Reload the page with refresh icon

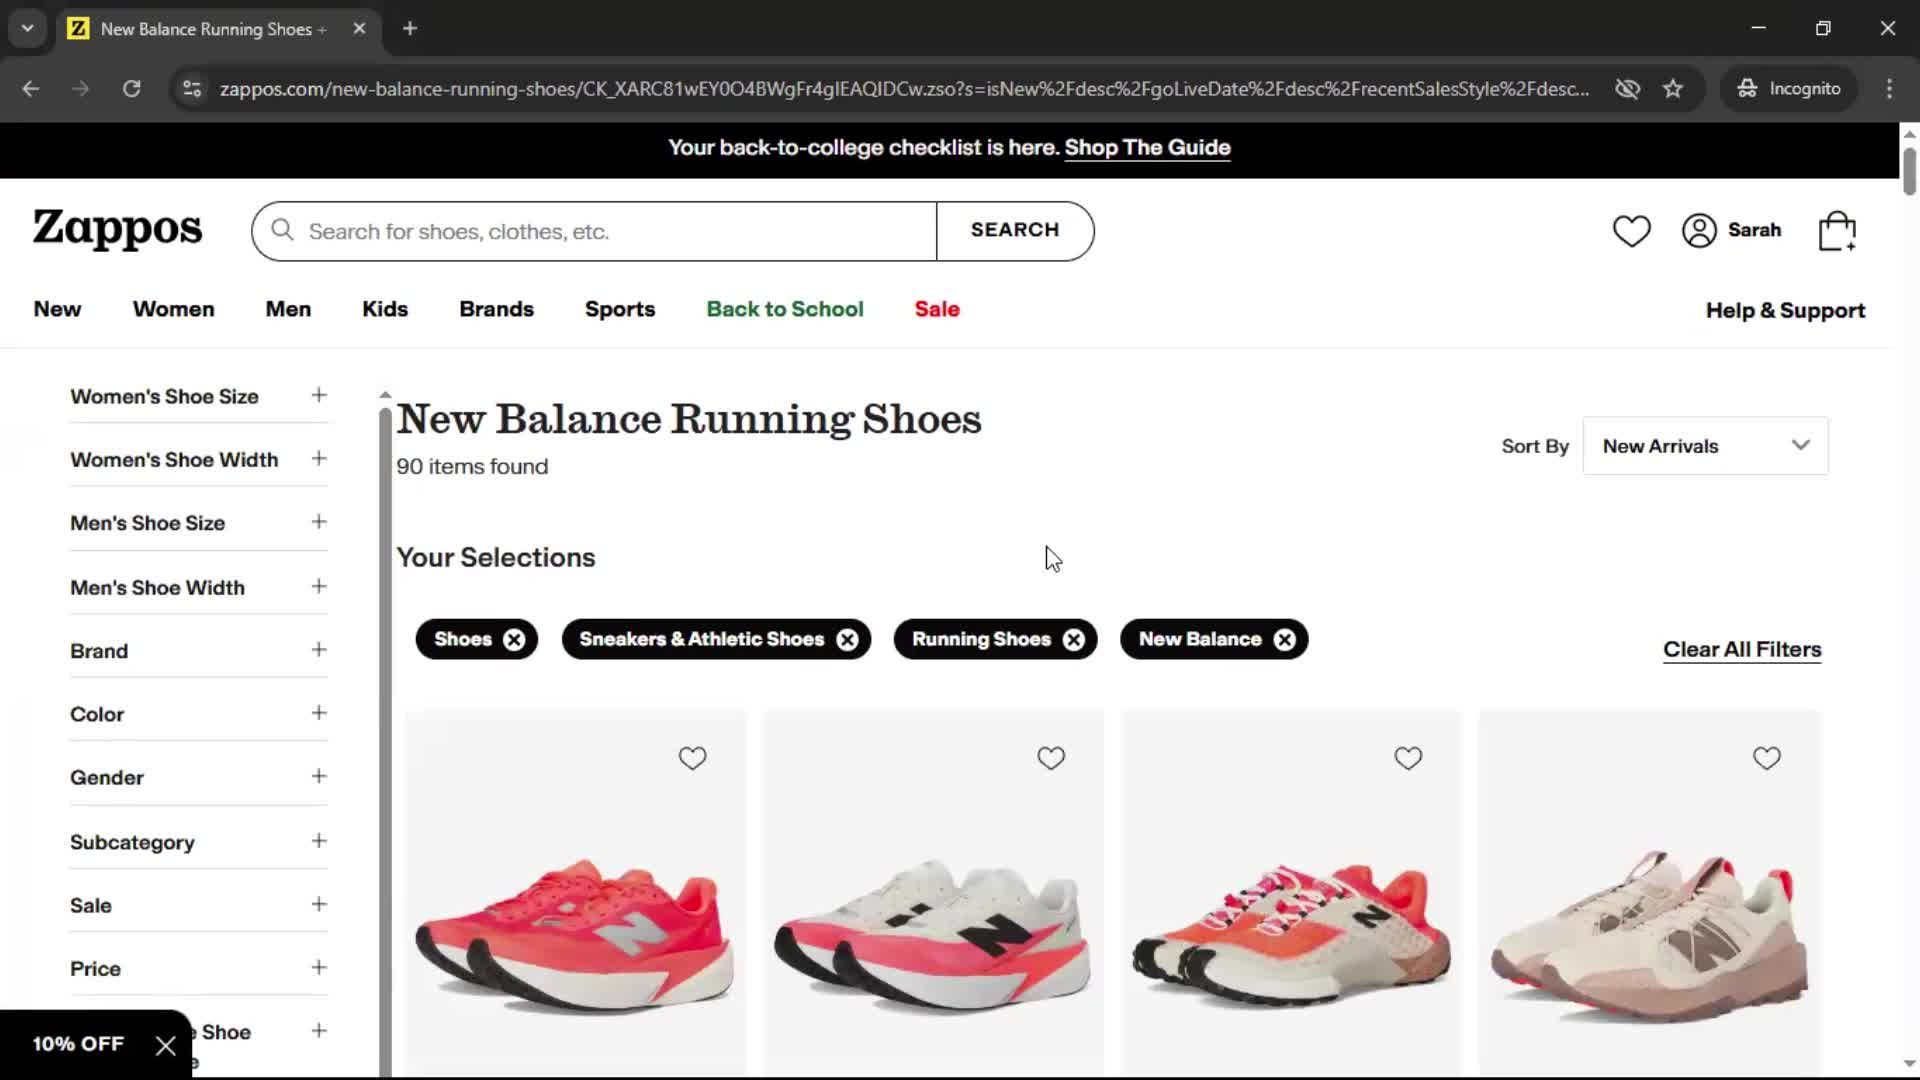coord(131,89)
